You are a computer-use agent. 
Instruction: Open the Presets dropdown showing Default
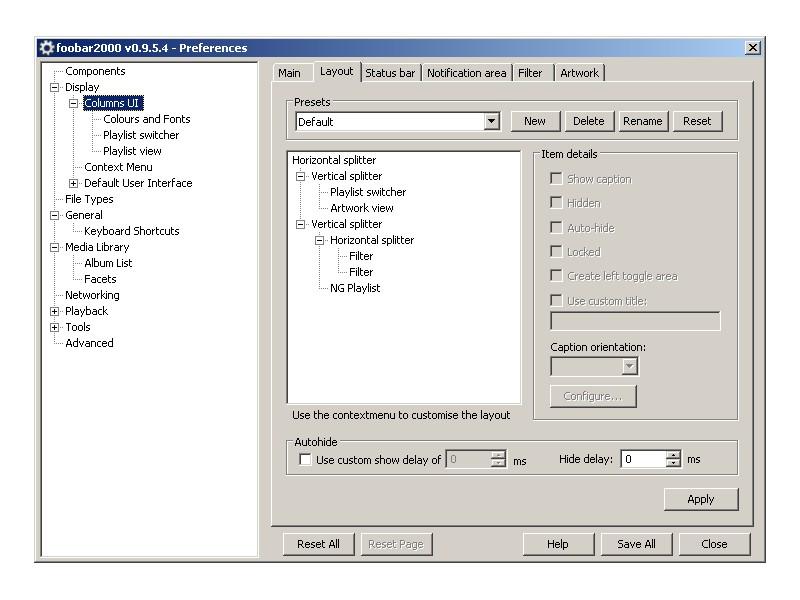pyautogui.click(x=491, y=121)
